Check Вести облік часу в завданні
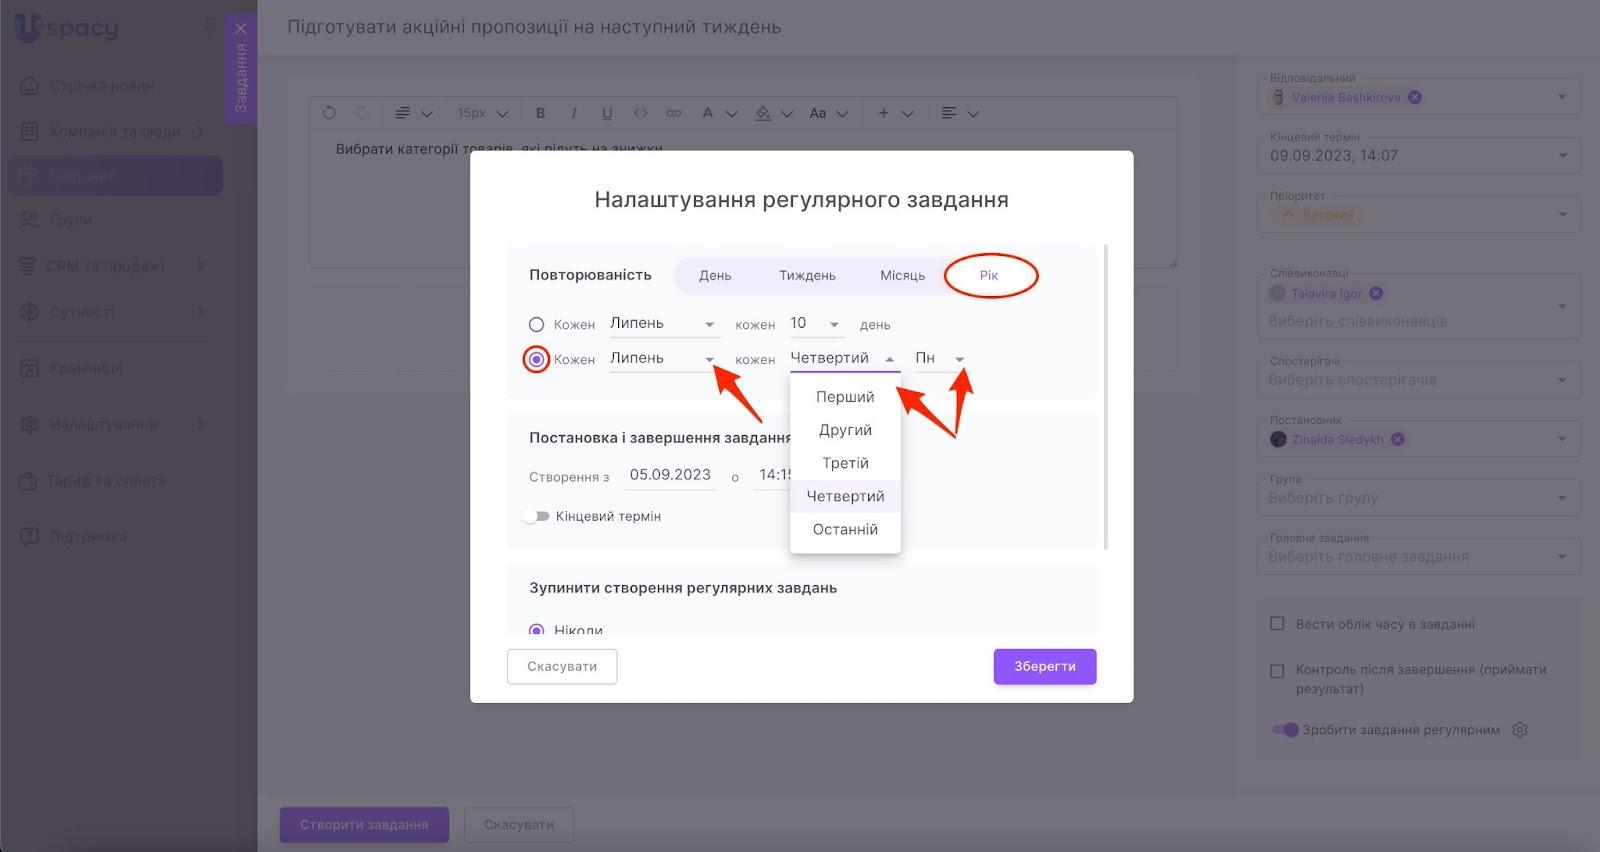The image size is (1600, 852). 1277,624
